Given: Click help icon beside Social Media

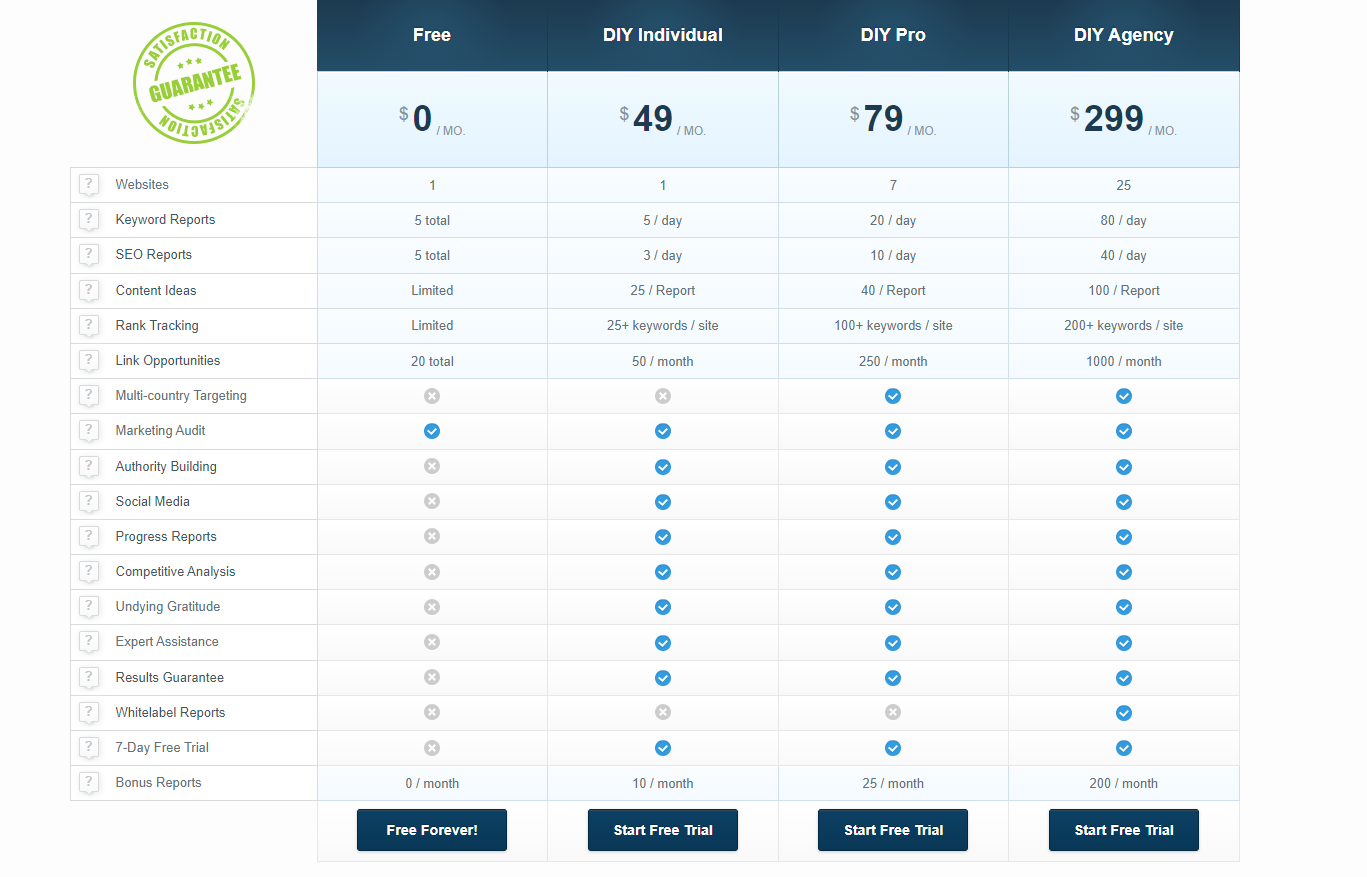Looking at the screenshot, I should tap(89, 502).
